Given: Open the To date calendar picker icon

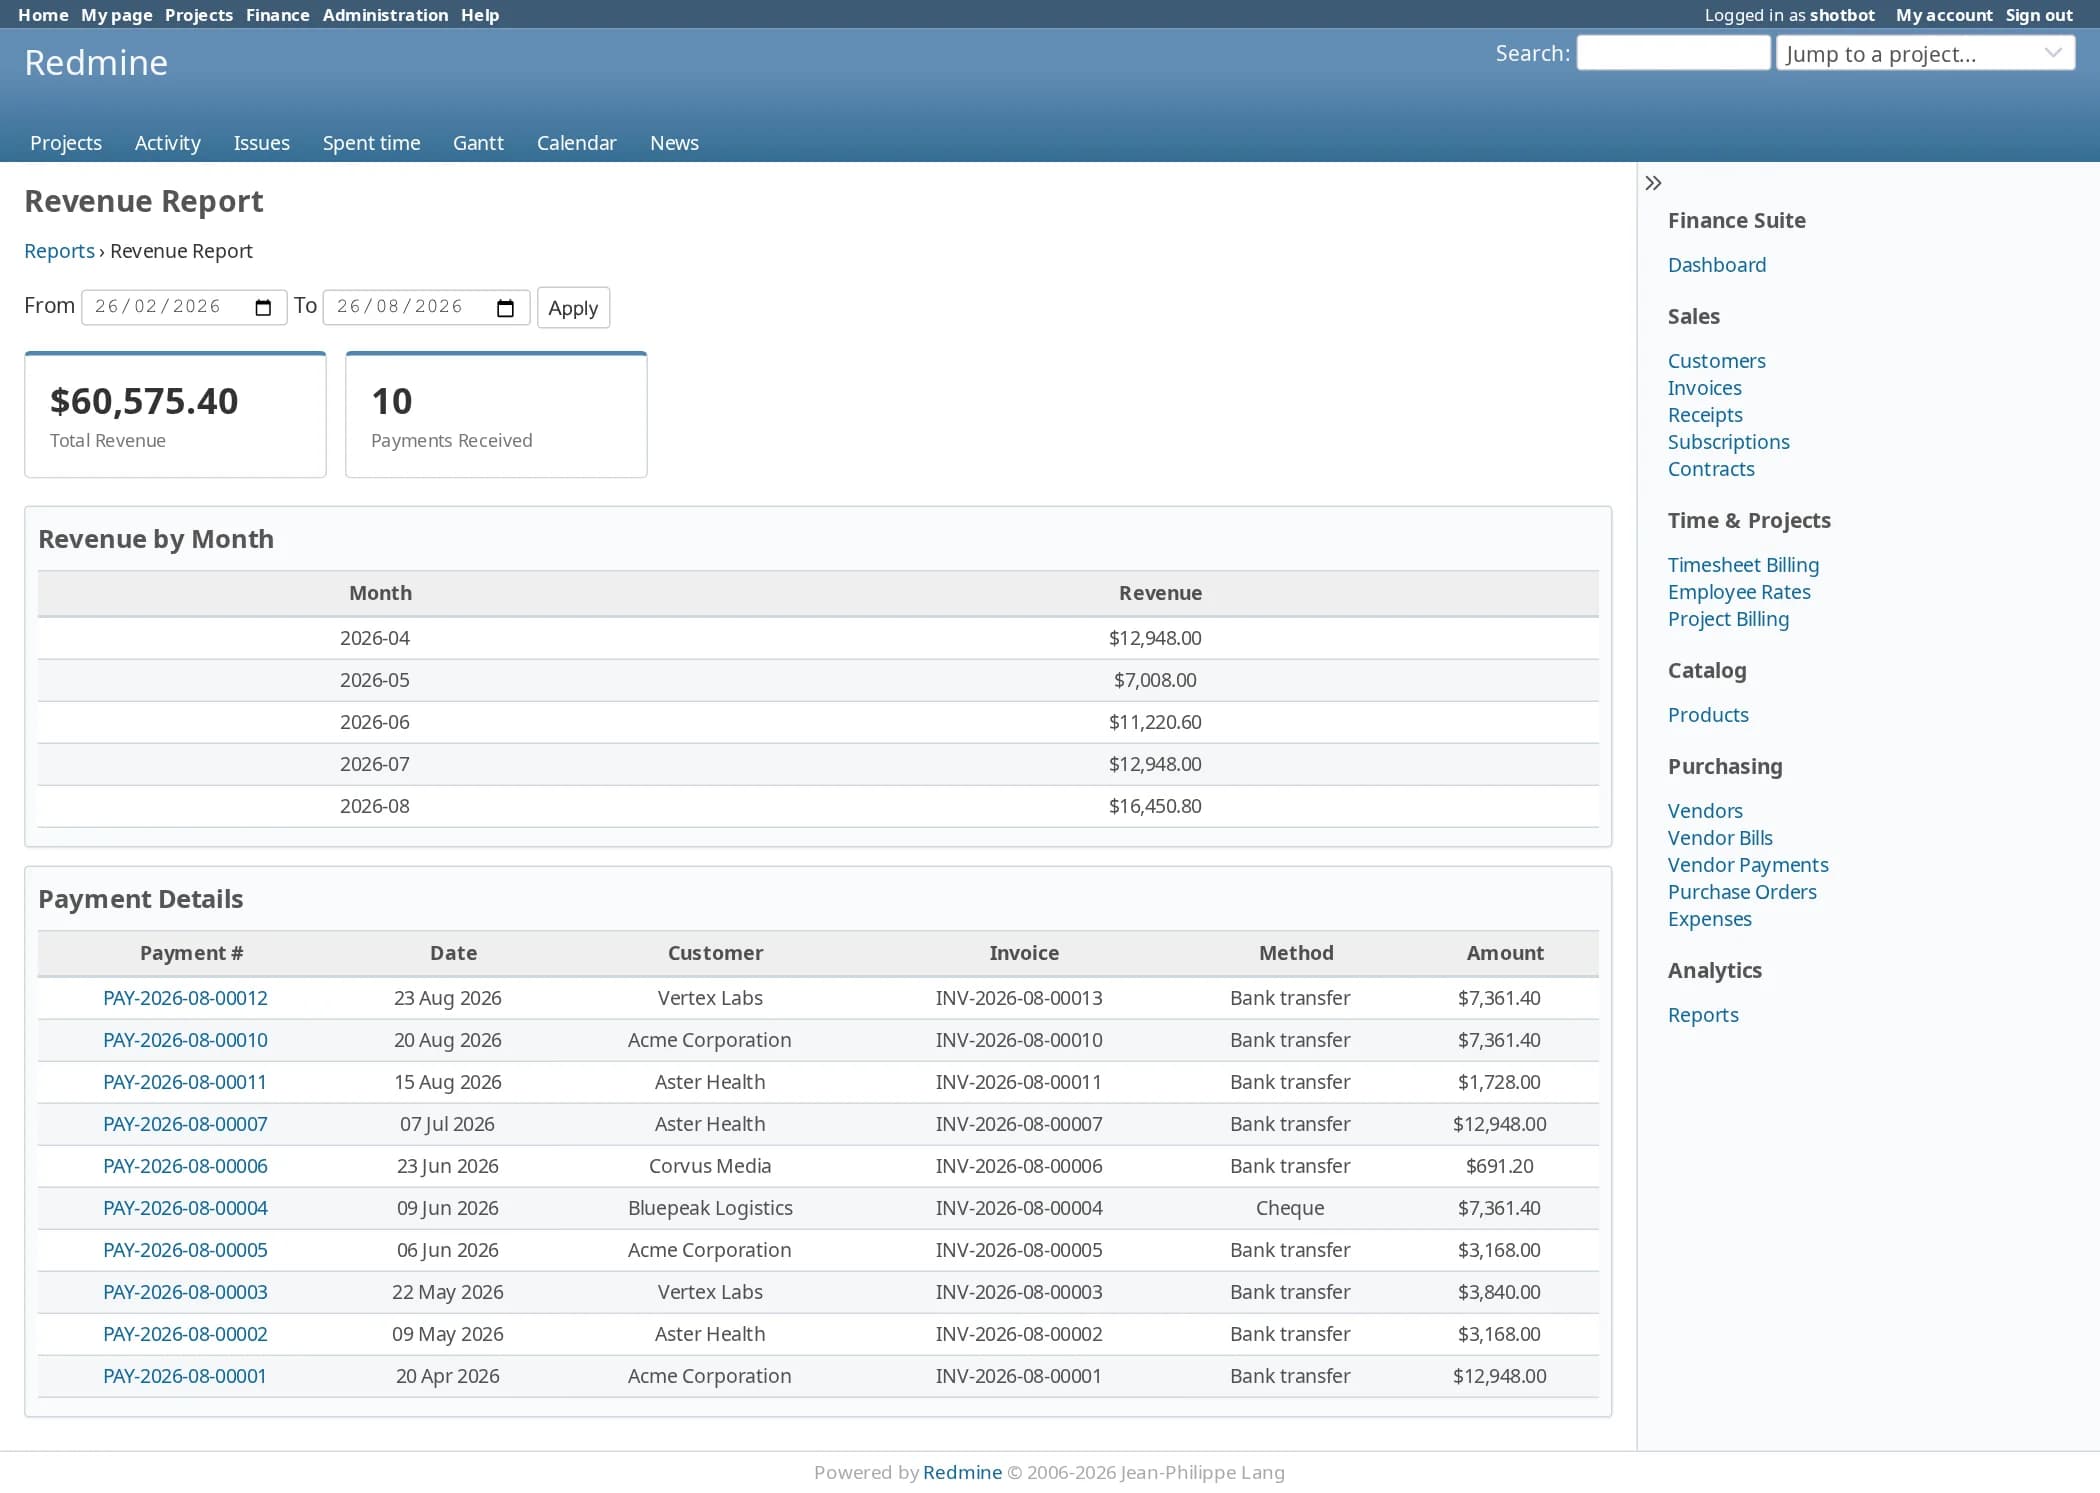Looking at the screenshot, I should click(x=505, y=307).
